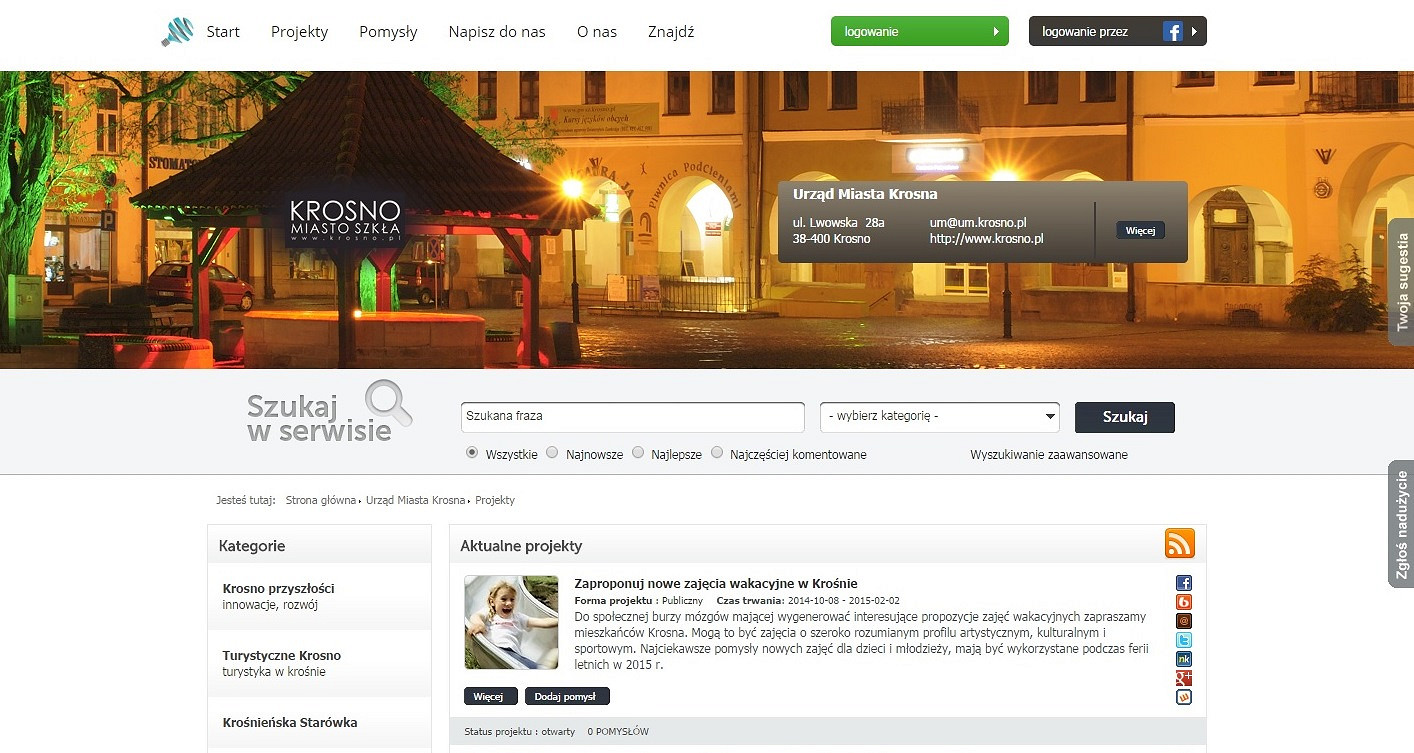1414x753 pixels.
Task: Open the RSS feed icon
Action: tap(1180, 544)
